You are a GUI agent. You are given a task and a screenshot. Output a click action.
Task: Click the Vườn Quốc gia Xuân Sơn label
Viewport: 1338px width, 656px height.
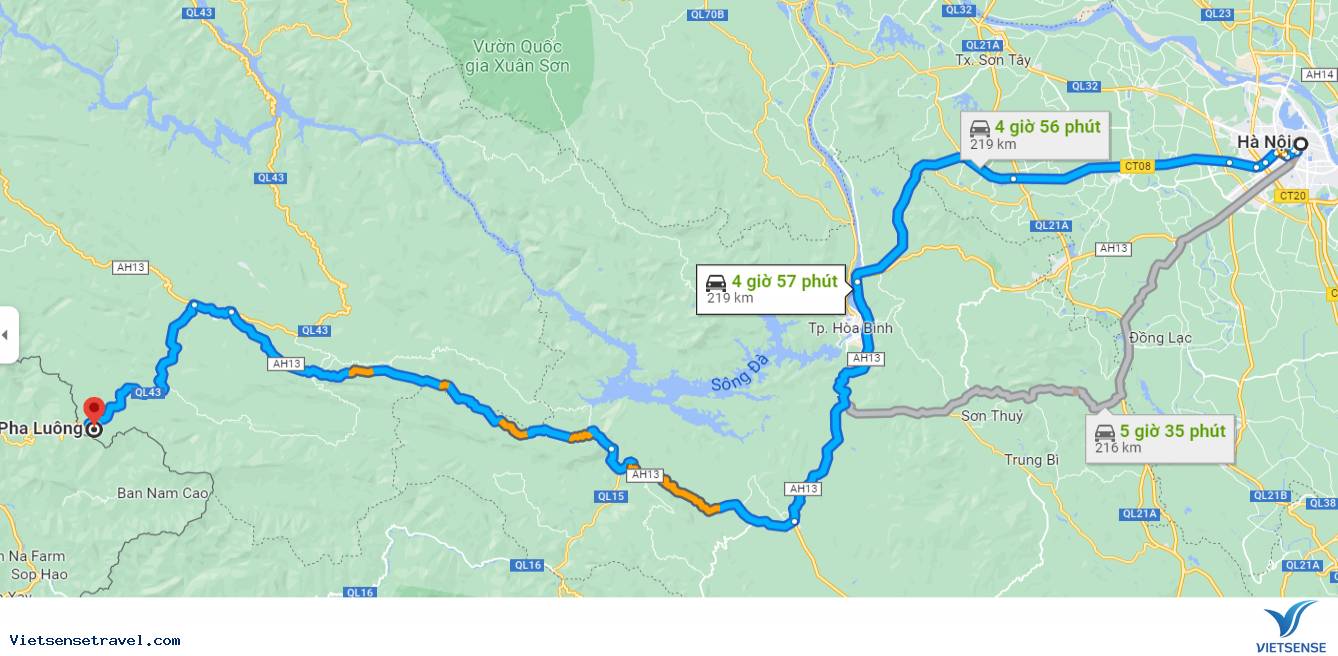click(519, 56)
